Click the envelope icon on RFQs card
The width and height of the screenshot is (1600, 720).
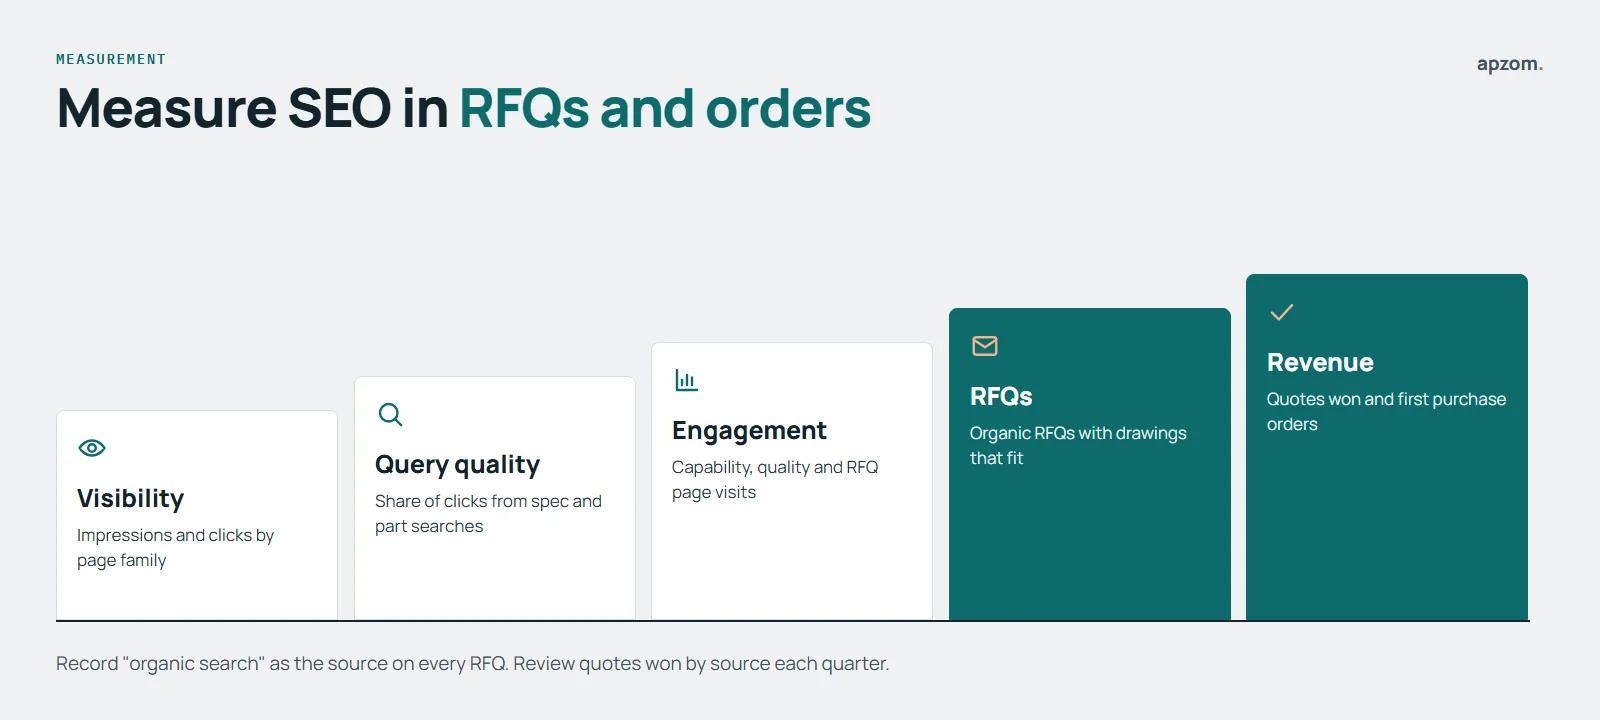[985, 346]
